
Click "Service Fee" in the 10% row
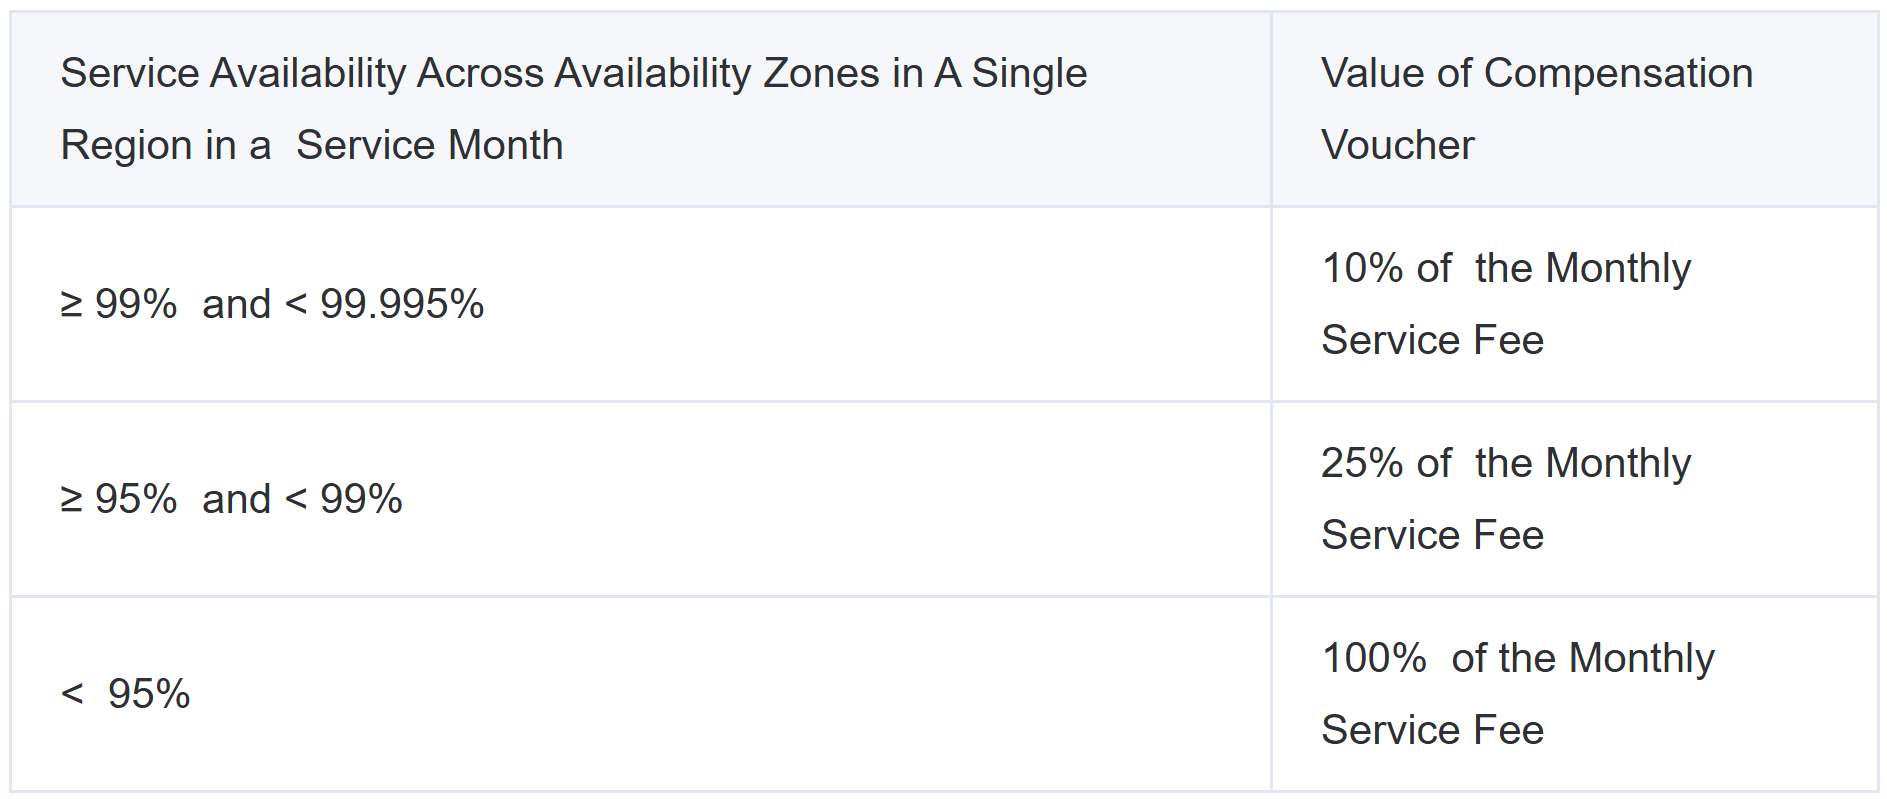tap(1432, 341)
